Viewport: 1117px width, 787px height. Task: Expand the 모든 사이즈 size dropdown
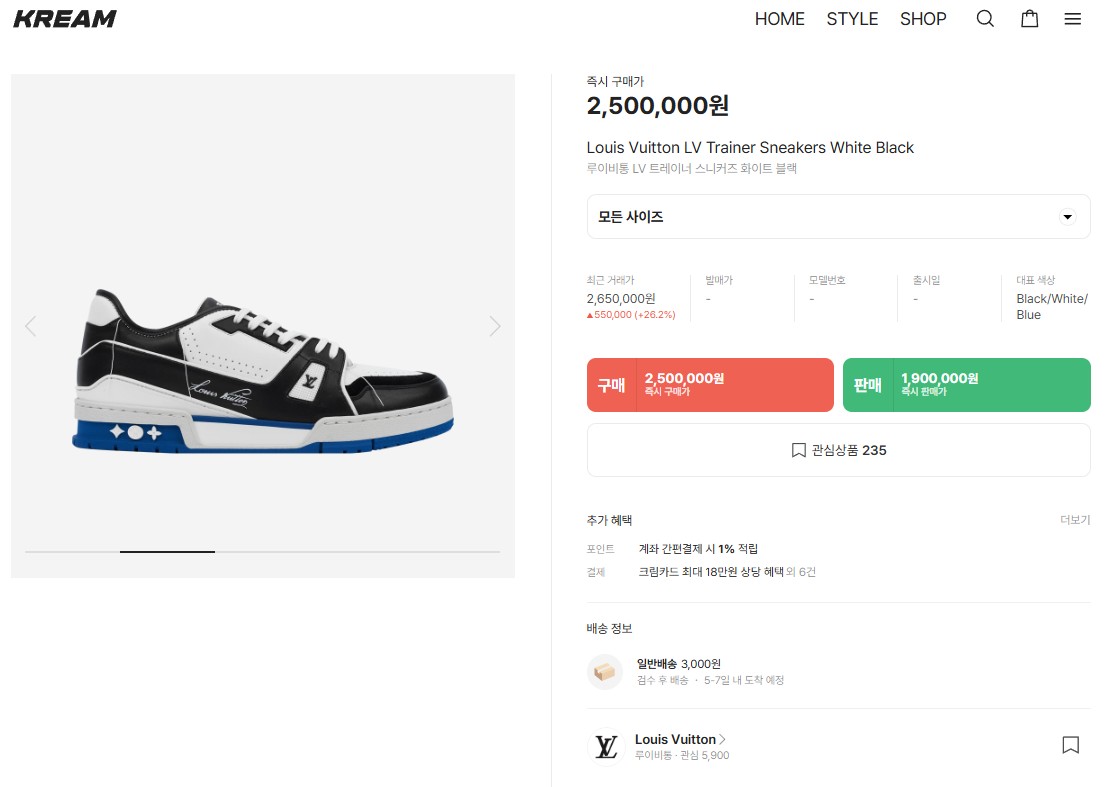coord(838,217)
